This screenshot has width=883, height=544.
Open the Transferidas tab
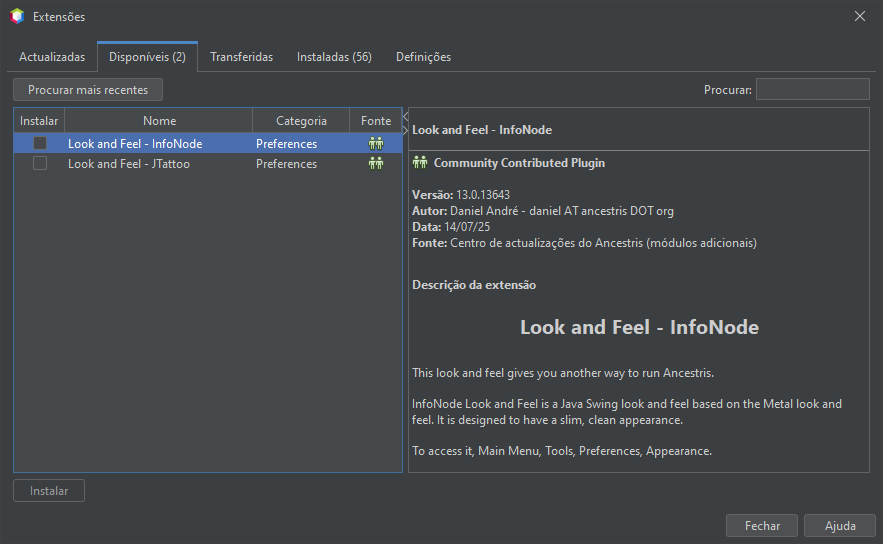pyautogui.click(x=242, y=57)
